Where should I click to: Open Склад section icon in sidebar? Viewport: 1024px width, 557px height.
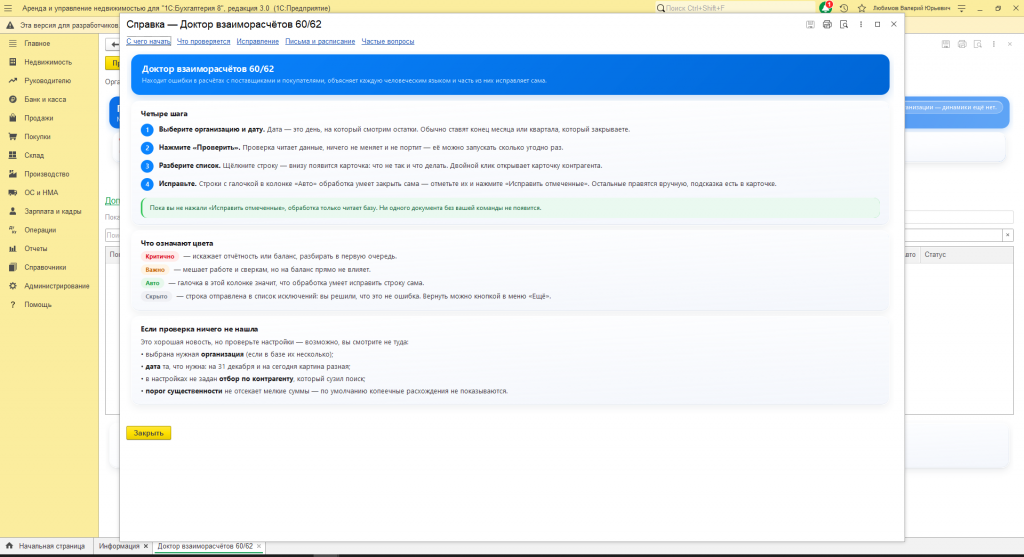point(12,155)
